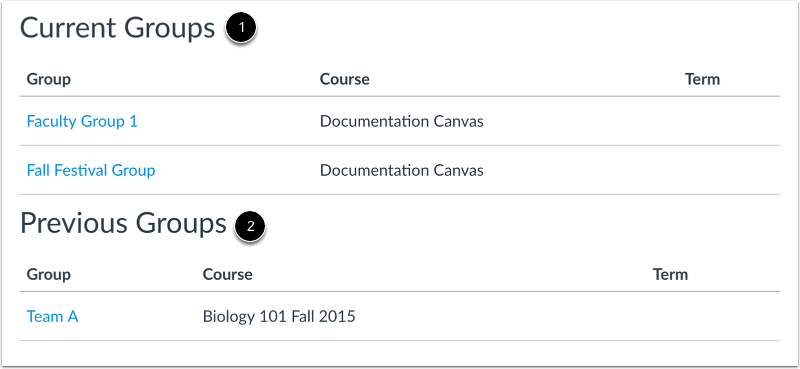Open the Fall Festival Group link
Viewport: 800px width, 369px height.
[91, 170]
